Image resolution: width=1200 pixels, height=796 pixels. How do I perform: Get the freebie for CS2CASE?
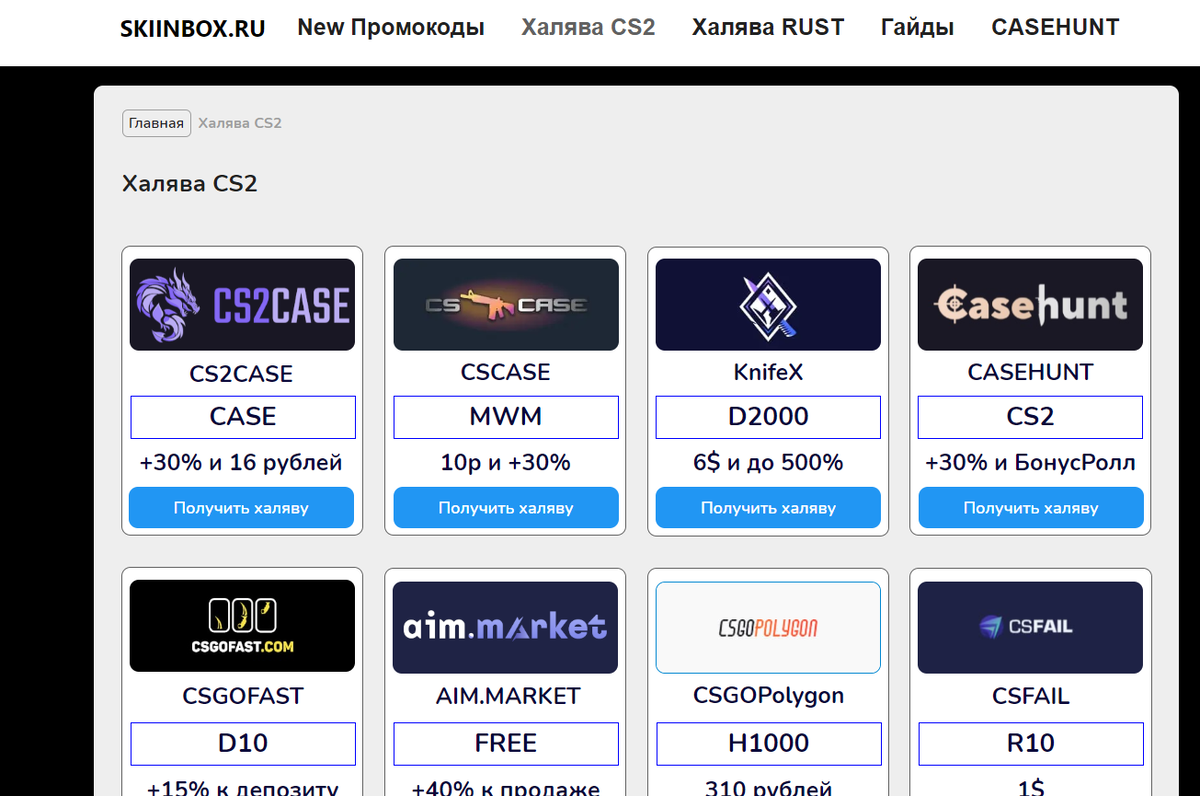point(241,508)
